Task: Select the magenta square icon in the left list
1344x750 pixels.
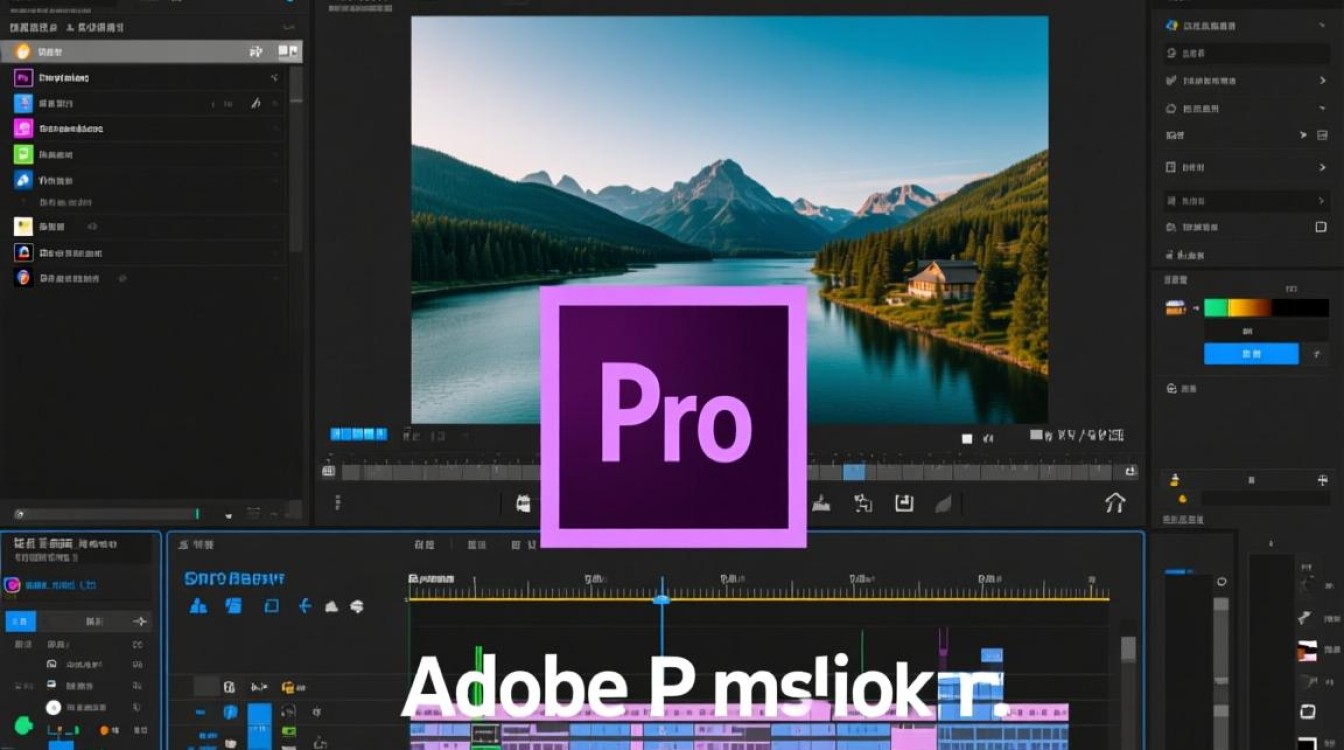Action: point(23,128)
